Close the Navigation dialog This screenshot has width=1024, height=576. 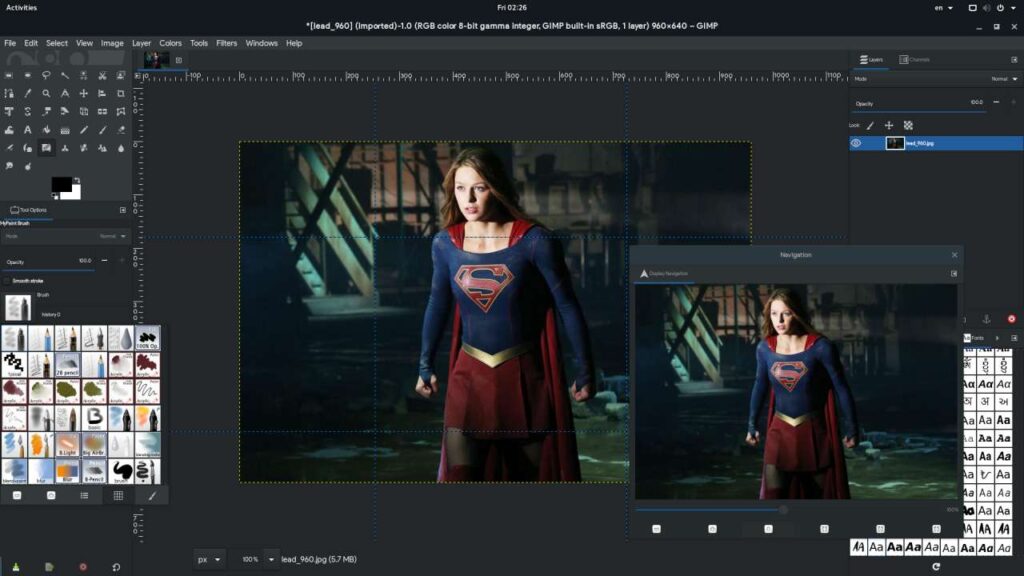point(954,255)
